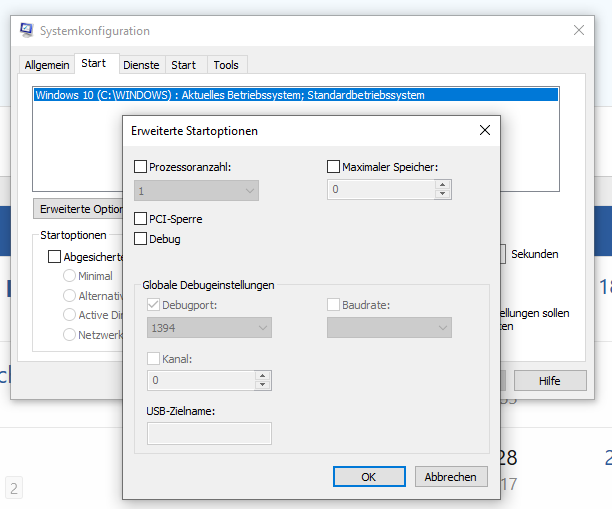Select the Netzwerk radio option
Screen dimensions: 612x509
(69, 335)
